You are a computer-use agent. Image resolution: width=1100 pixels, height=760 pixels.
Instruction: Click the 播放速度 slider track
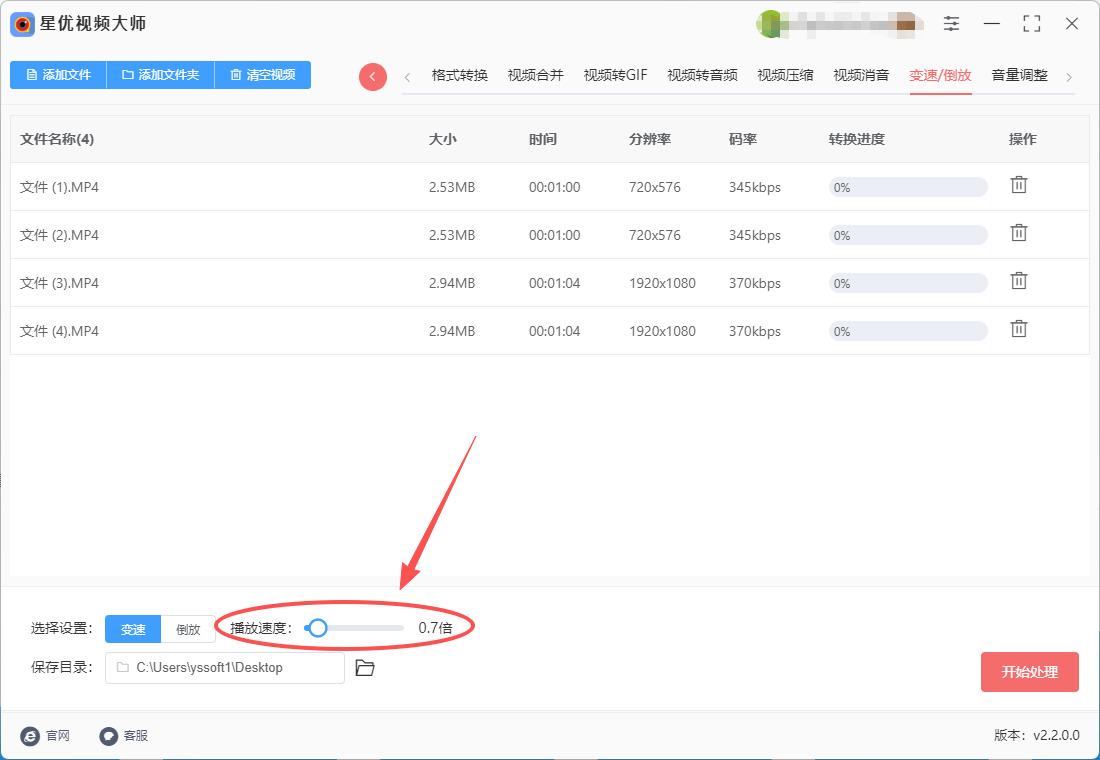coord(354,628)
